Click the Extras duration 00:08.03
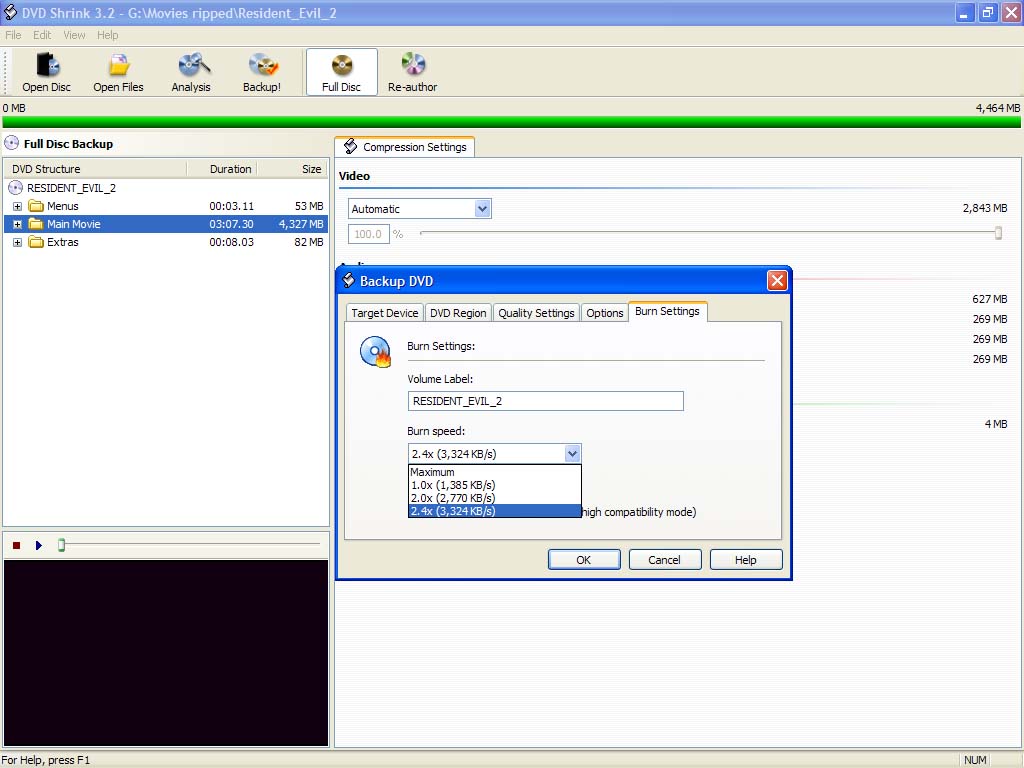1024x768 pixels. point(231,242)
